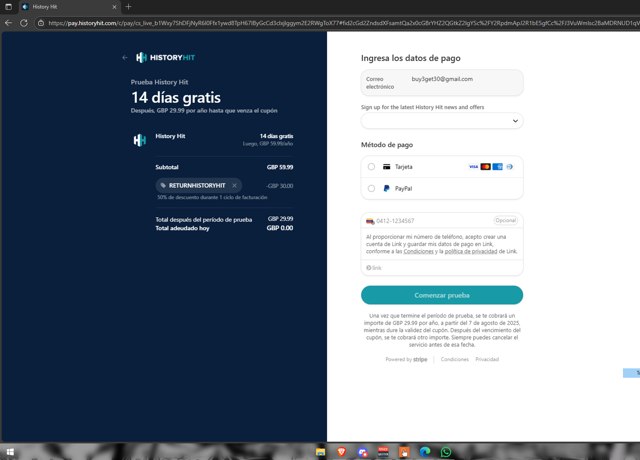
Task: Click the Diners Club card logo
Action: 509,167
